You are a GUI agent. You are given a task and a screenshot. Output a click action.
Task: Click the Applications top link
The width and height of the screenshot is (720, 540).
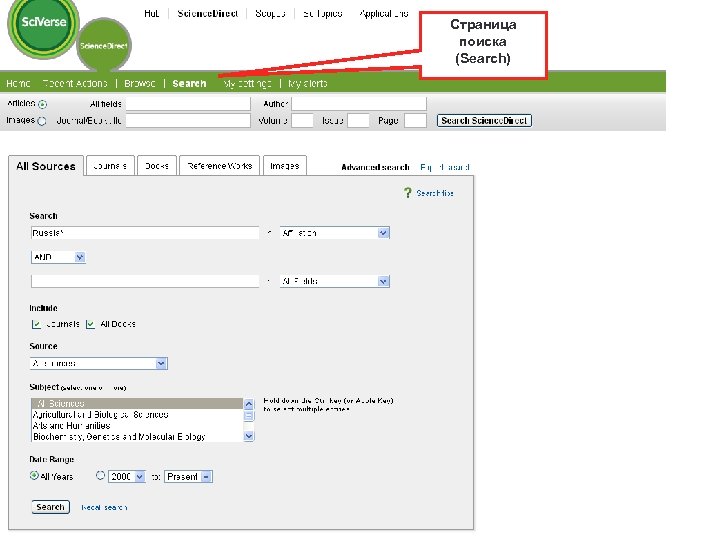point(384,14)
